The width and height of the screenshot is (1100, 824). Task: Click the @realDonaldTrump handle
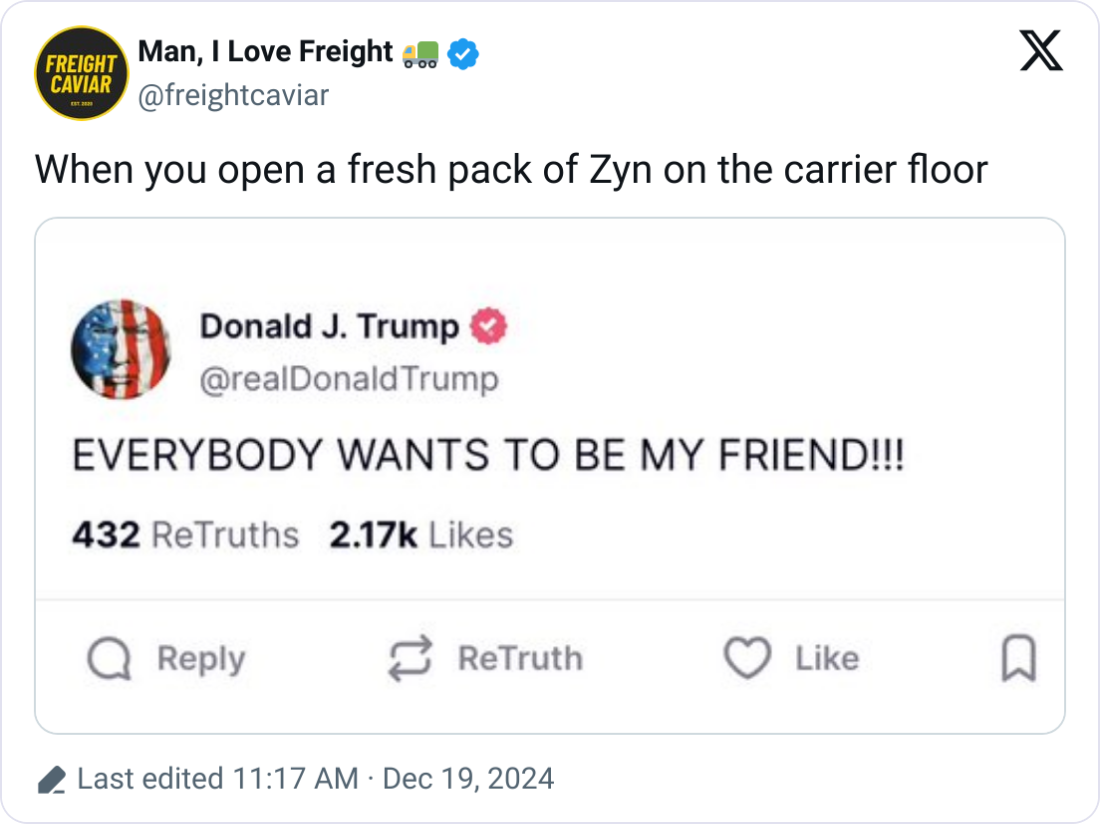point(349,380)
